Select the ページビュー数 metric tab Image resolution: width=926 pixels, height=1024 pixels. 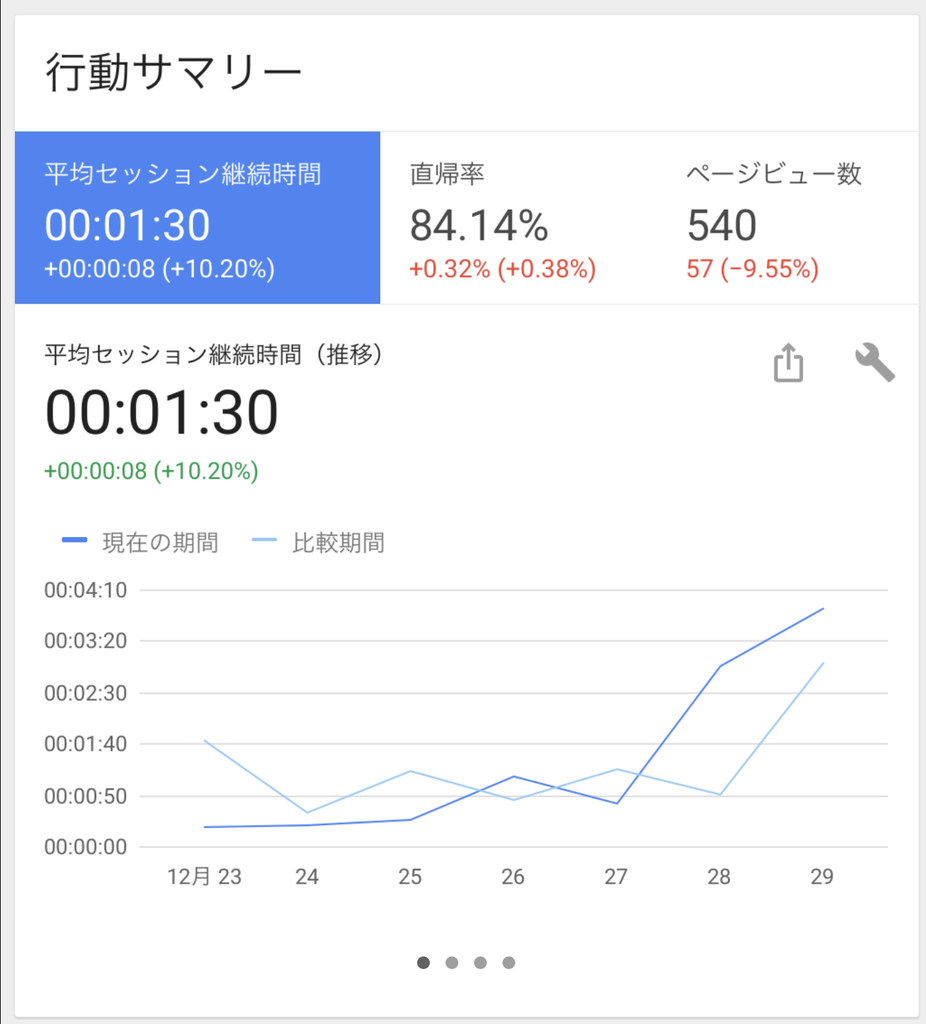(787, 217)
